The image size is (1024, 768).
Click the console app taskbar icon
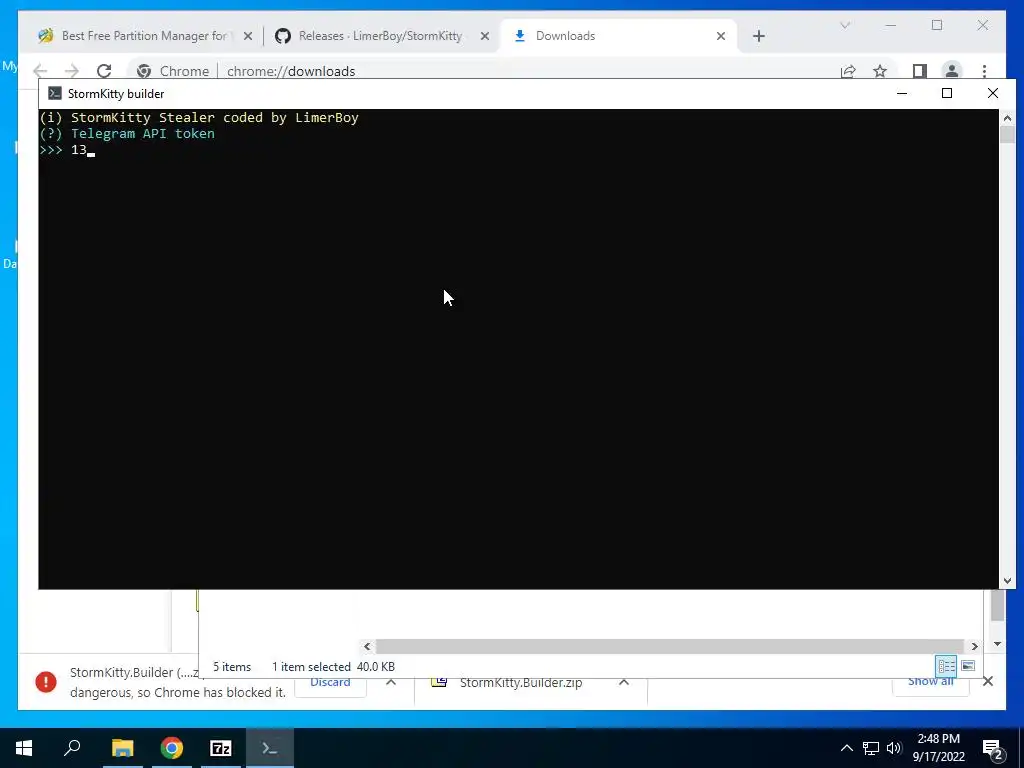270,748
